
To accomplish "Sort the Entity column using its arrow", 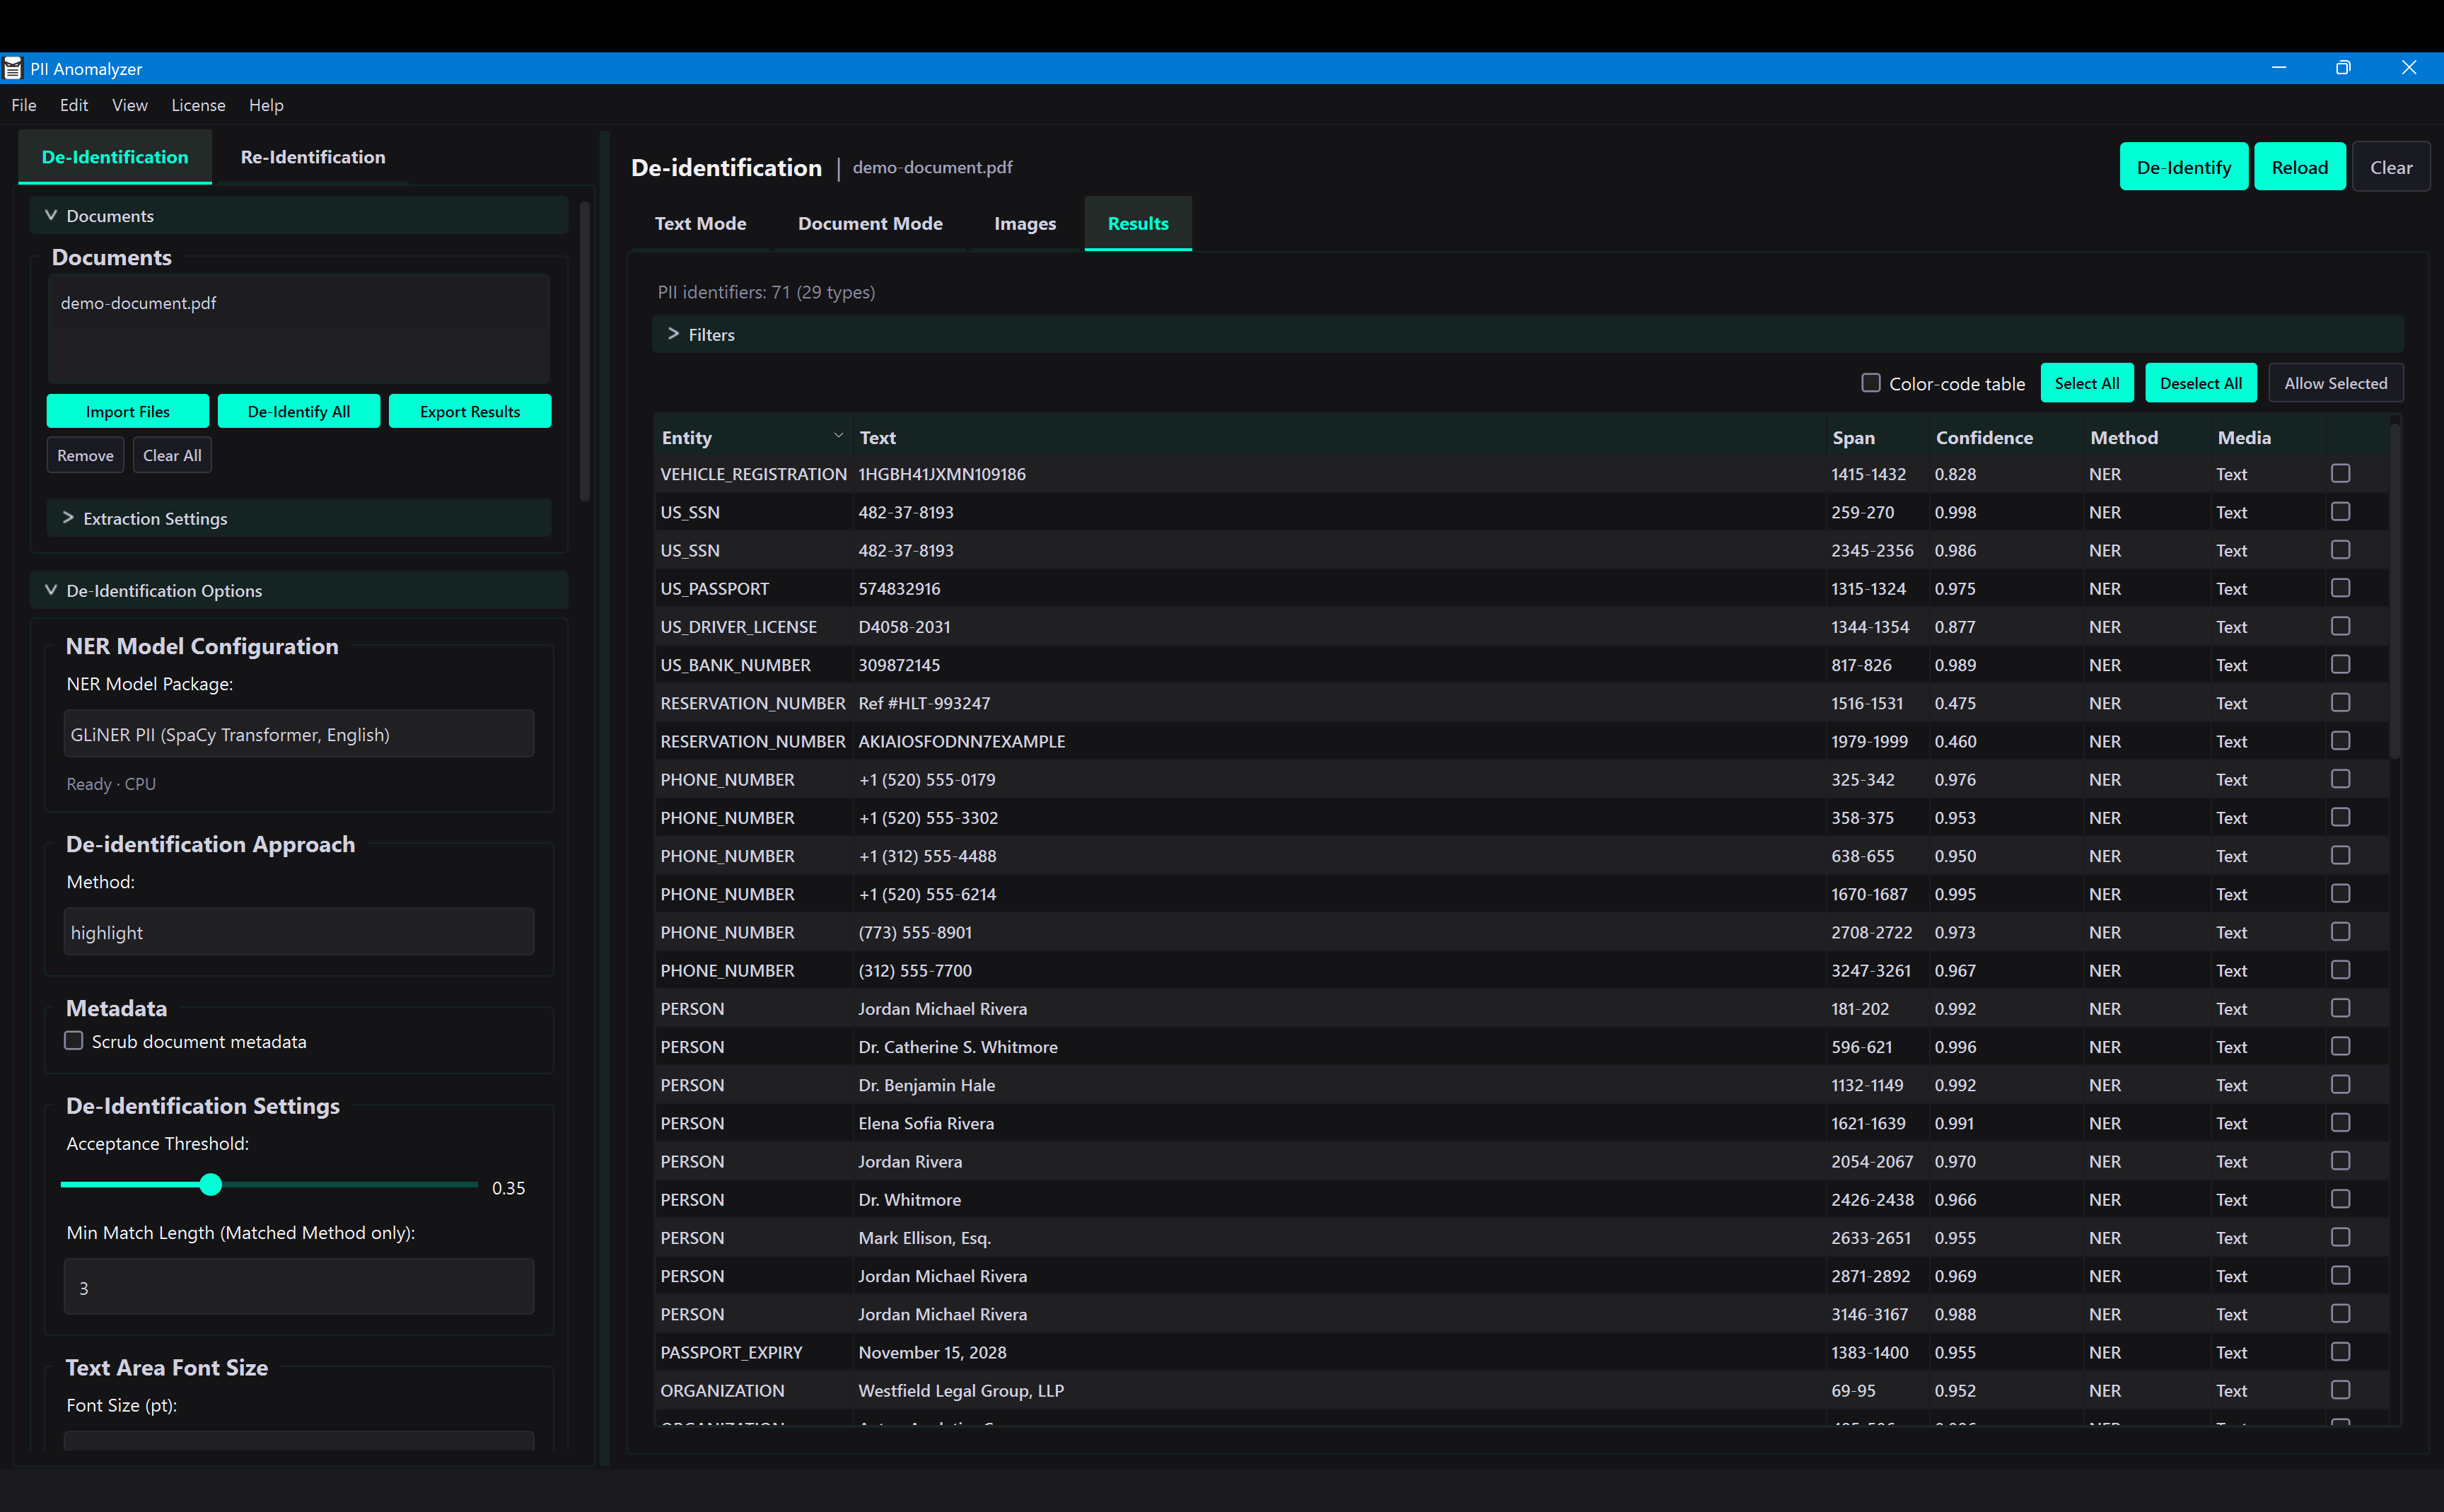I will click(838, 435).
